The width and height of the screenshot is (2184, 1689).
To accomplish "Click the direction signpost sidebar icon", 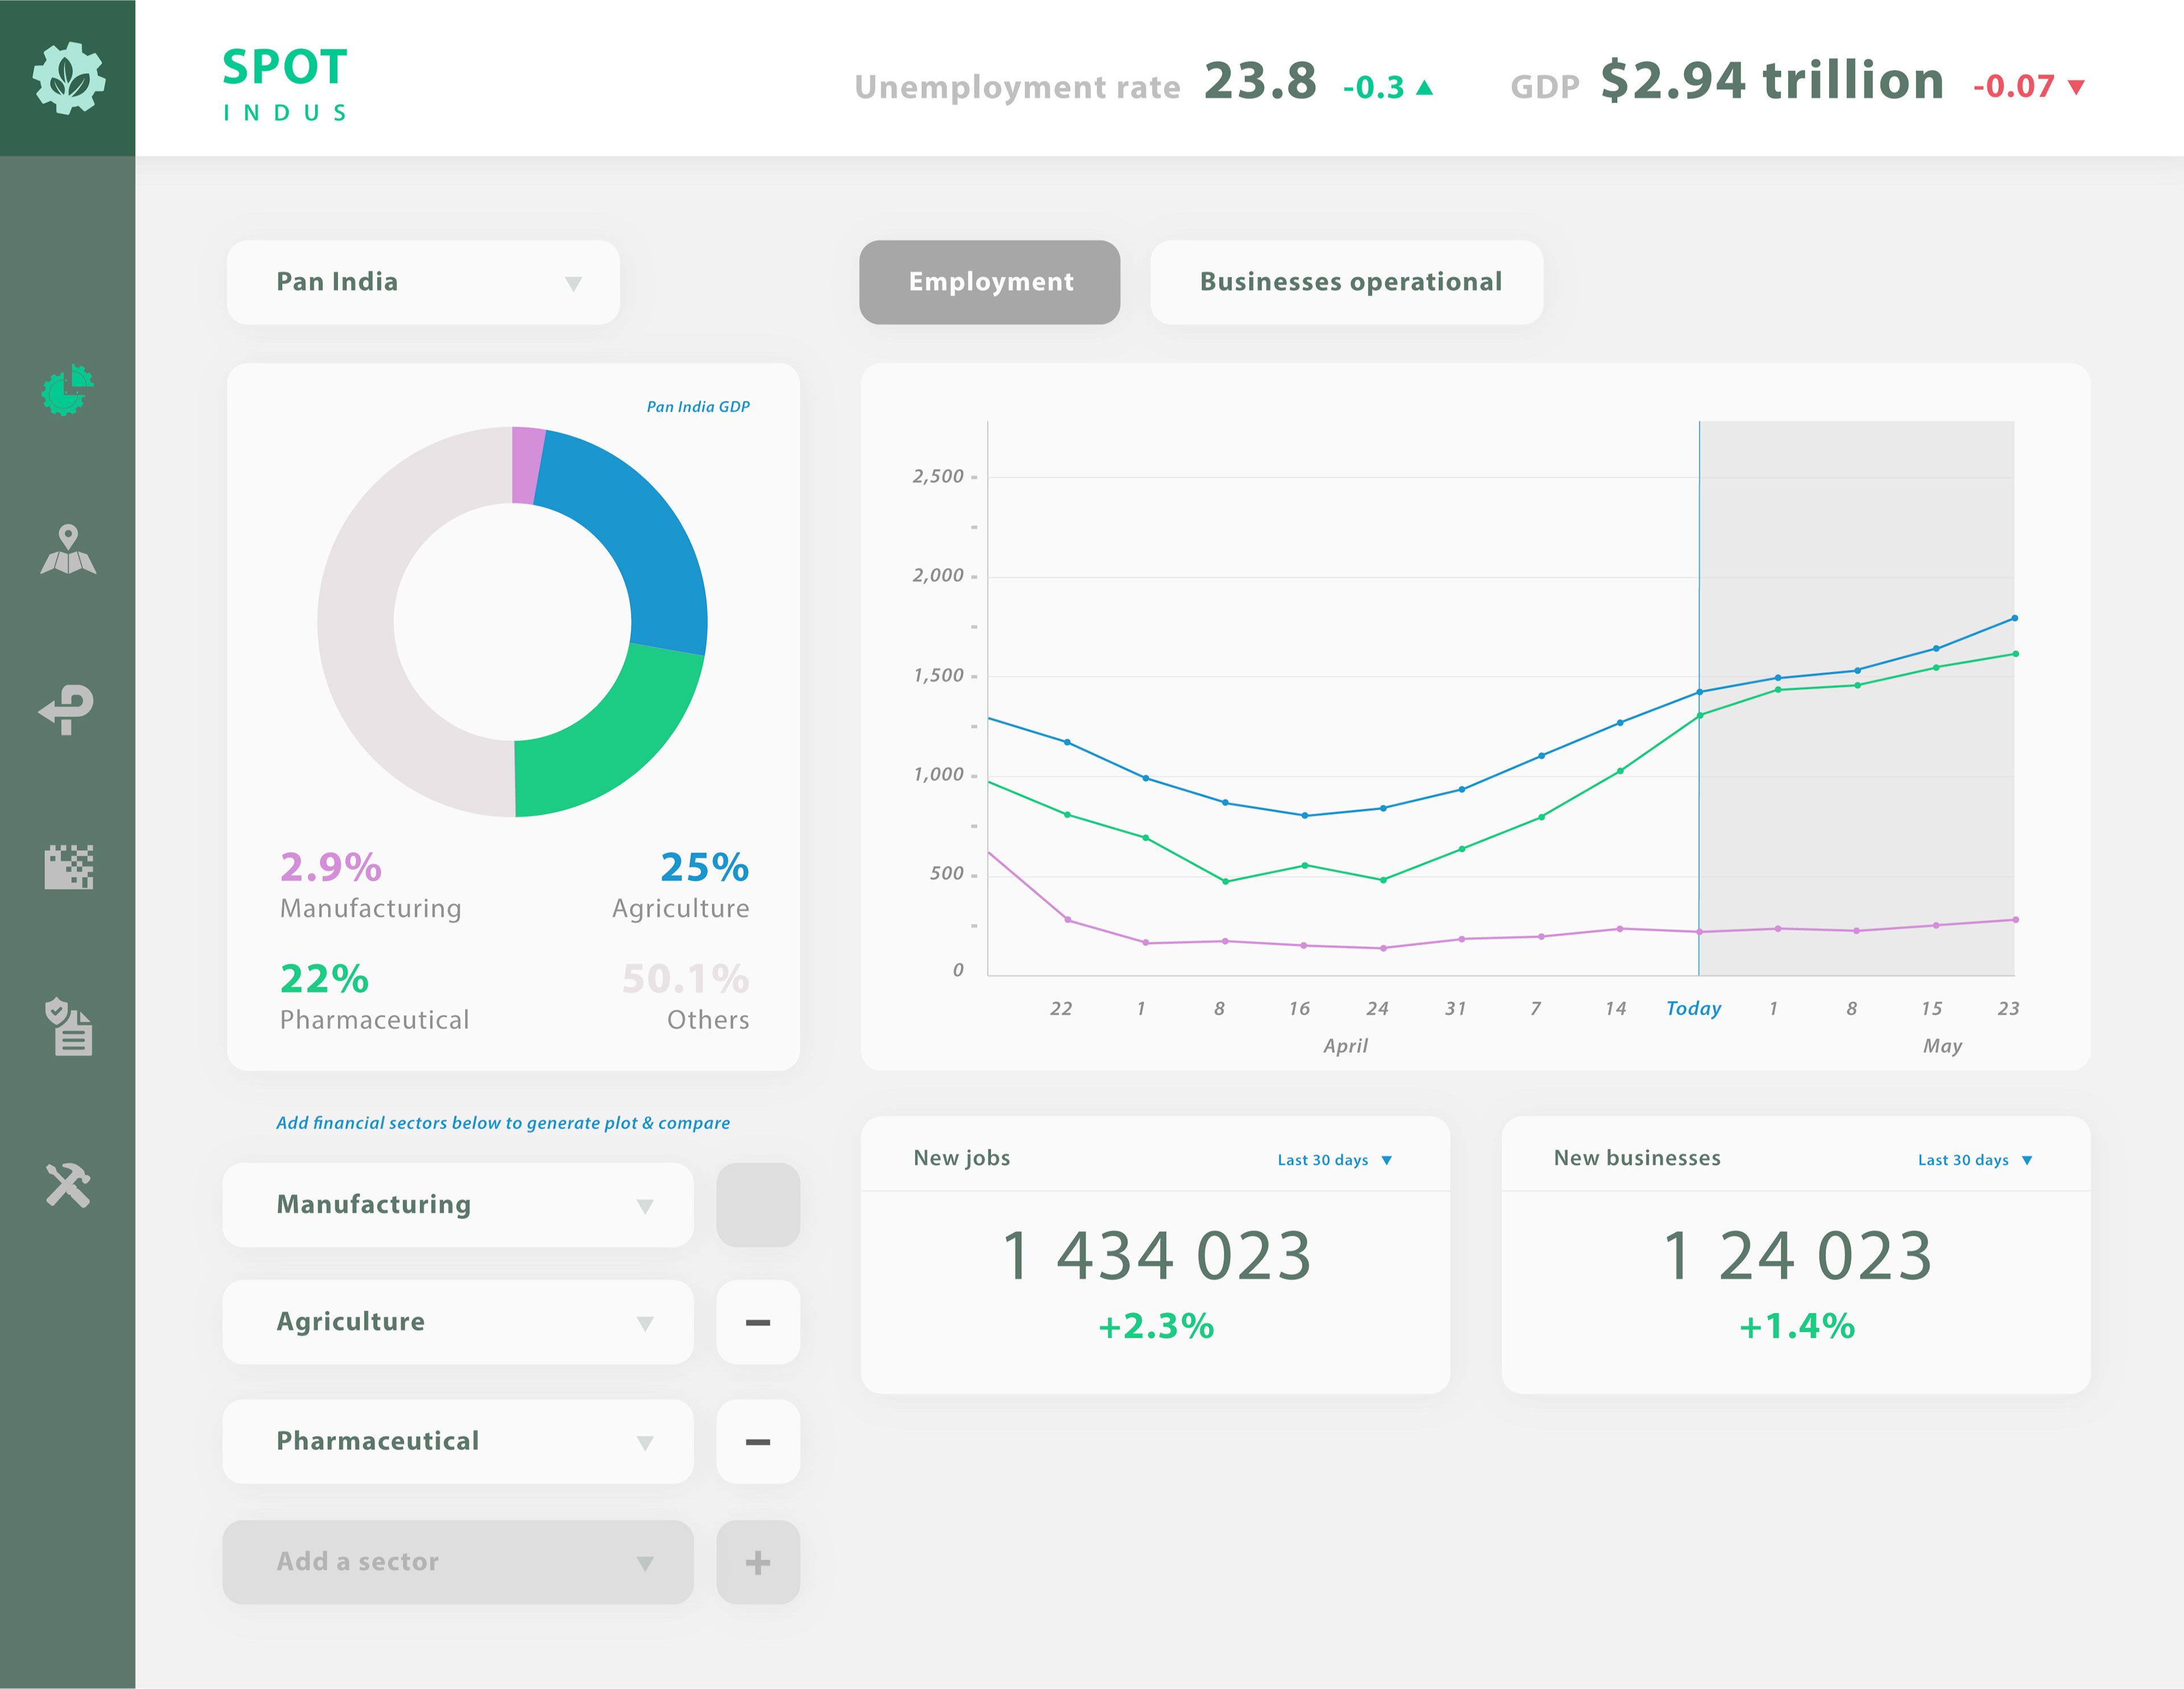I will (x=68, y=709).
